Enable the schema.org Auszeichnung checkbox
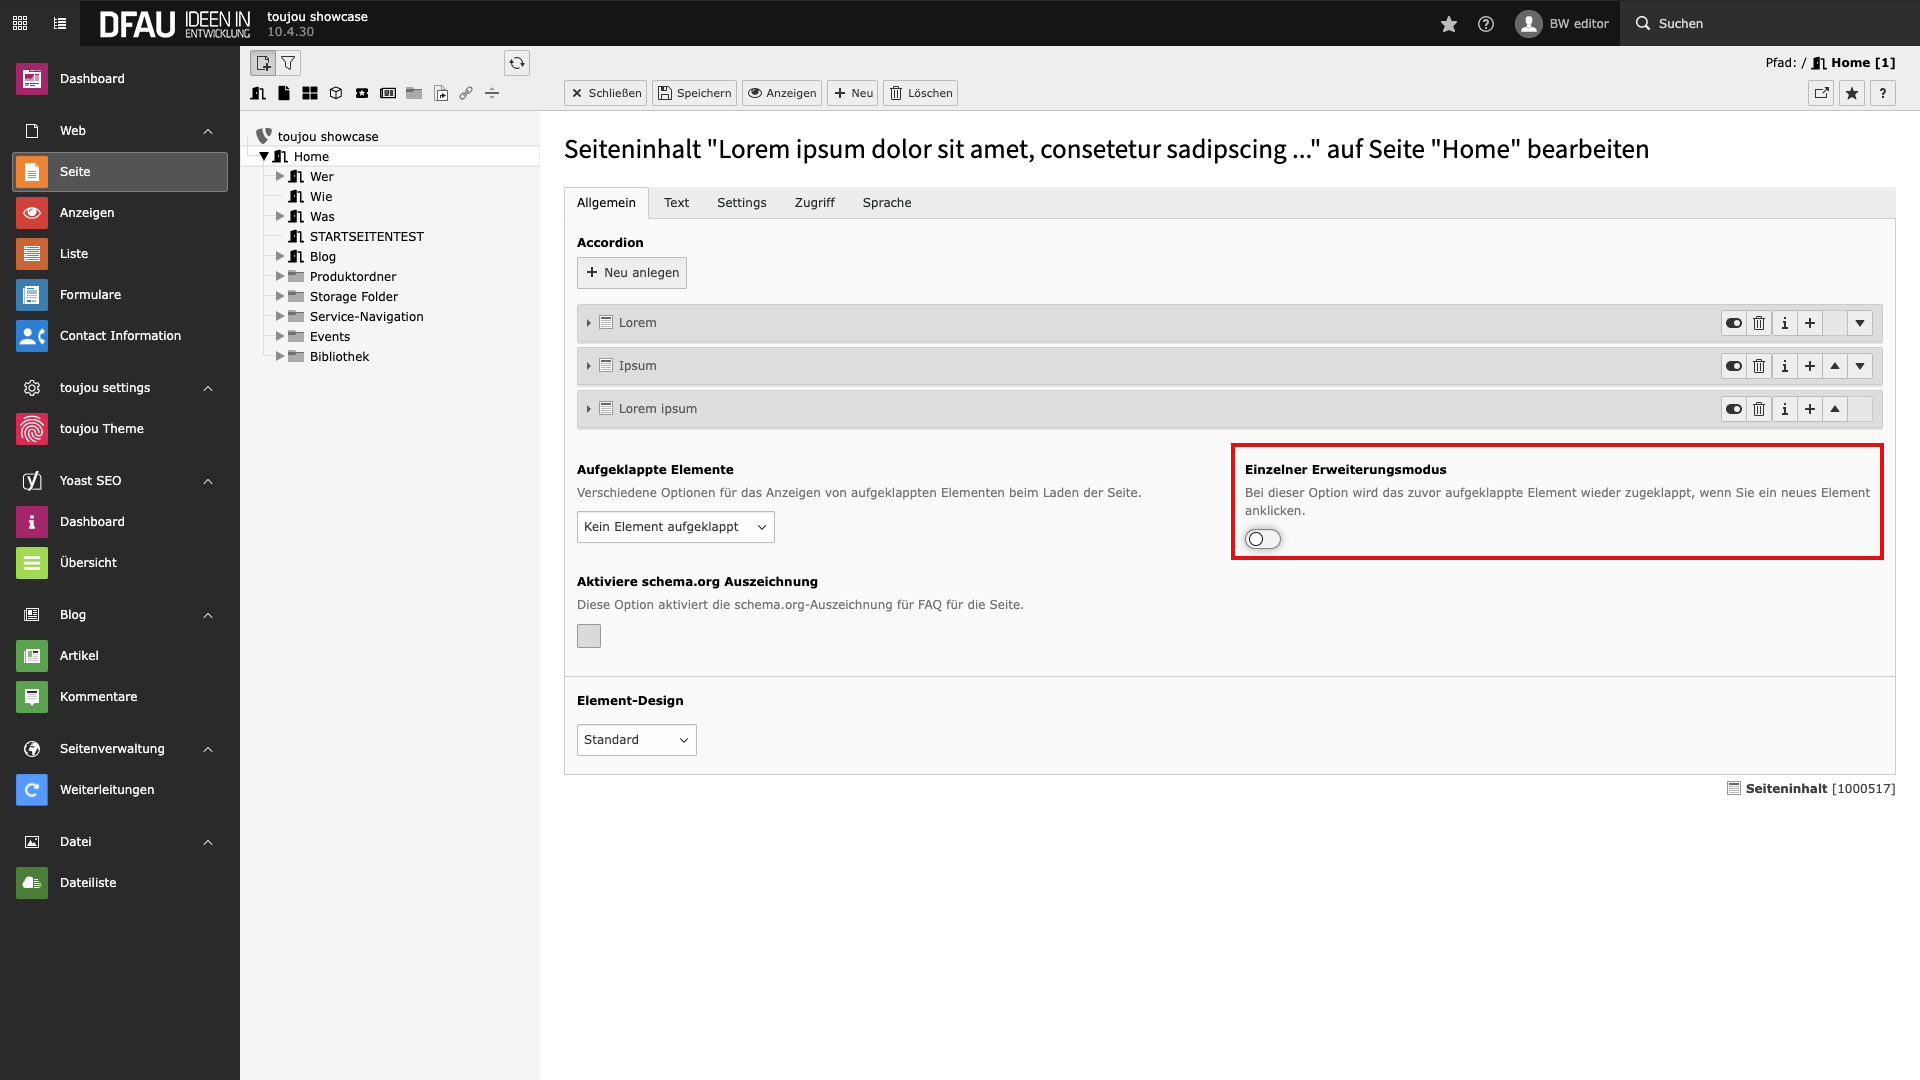The image size is (1920, 1080). pyautogui.click(x=589, y=636)
